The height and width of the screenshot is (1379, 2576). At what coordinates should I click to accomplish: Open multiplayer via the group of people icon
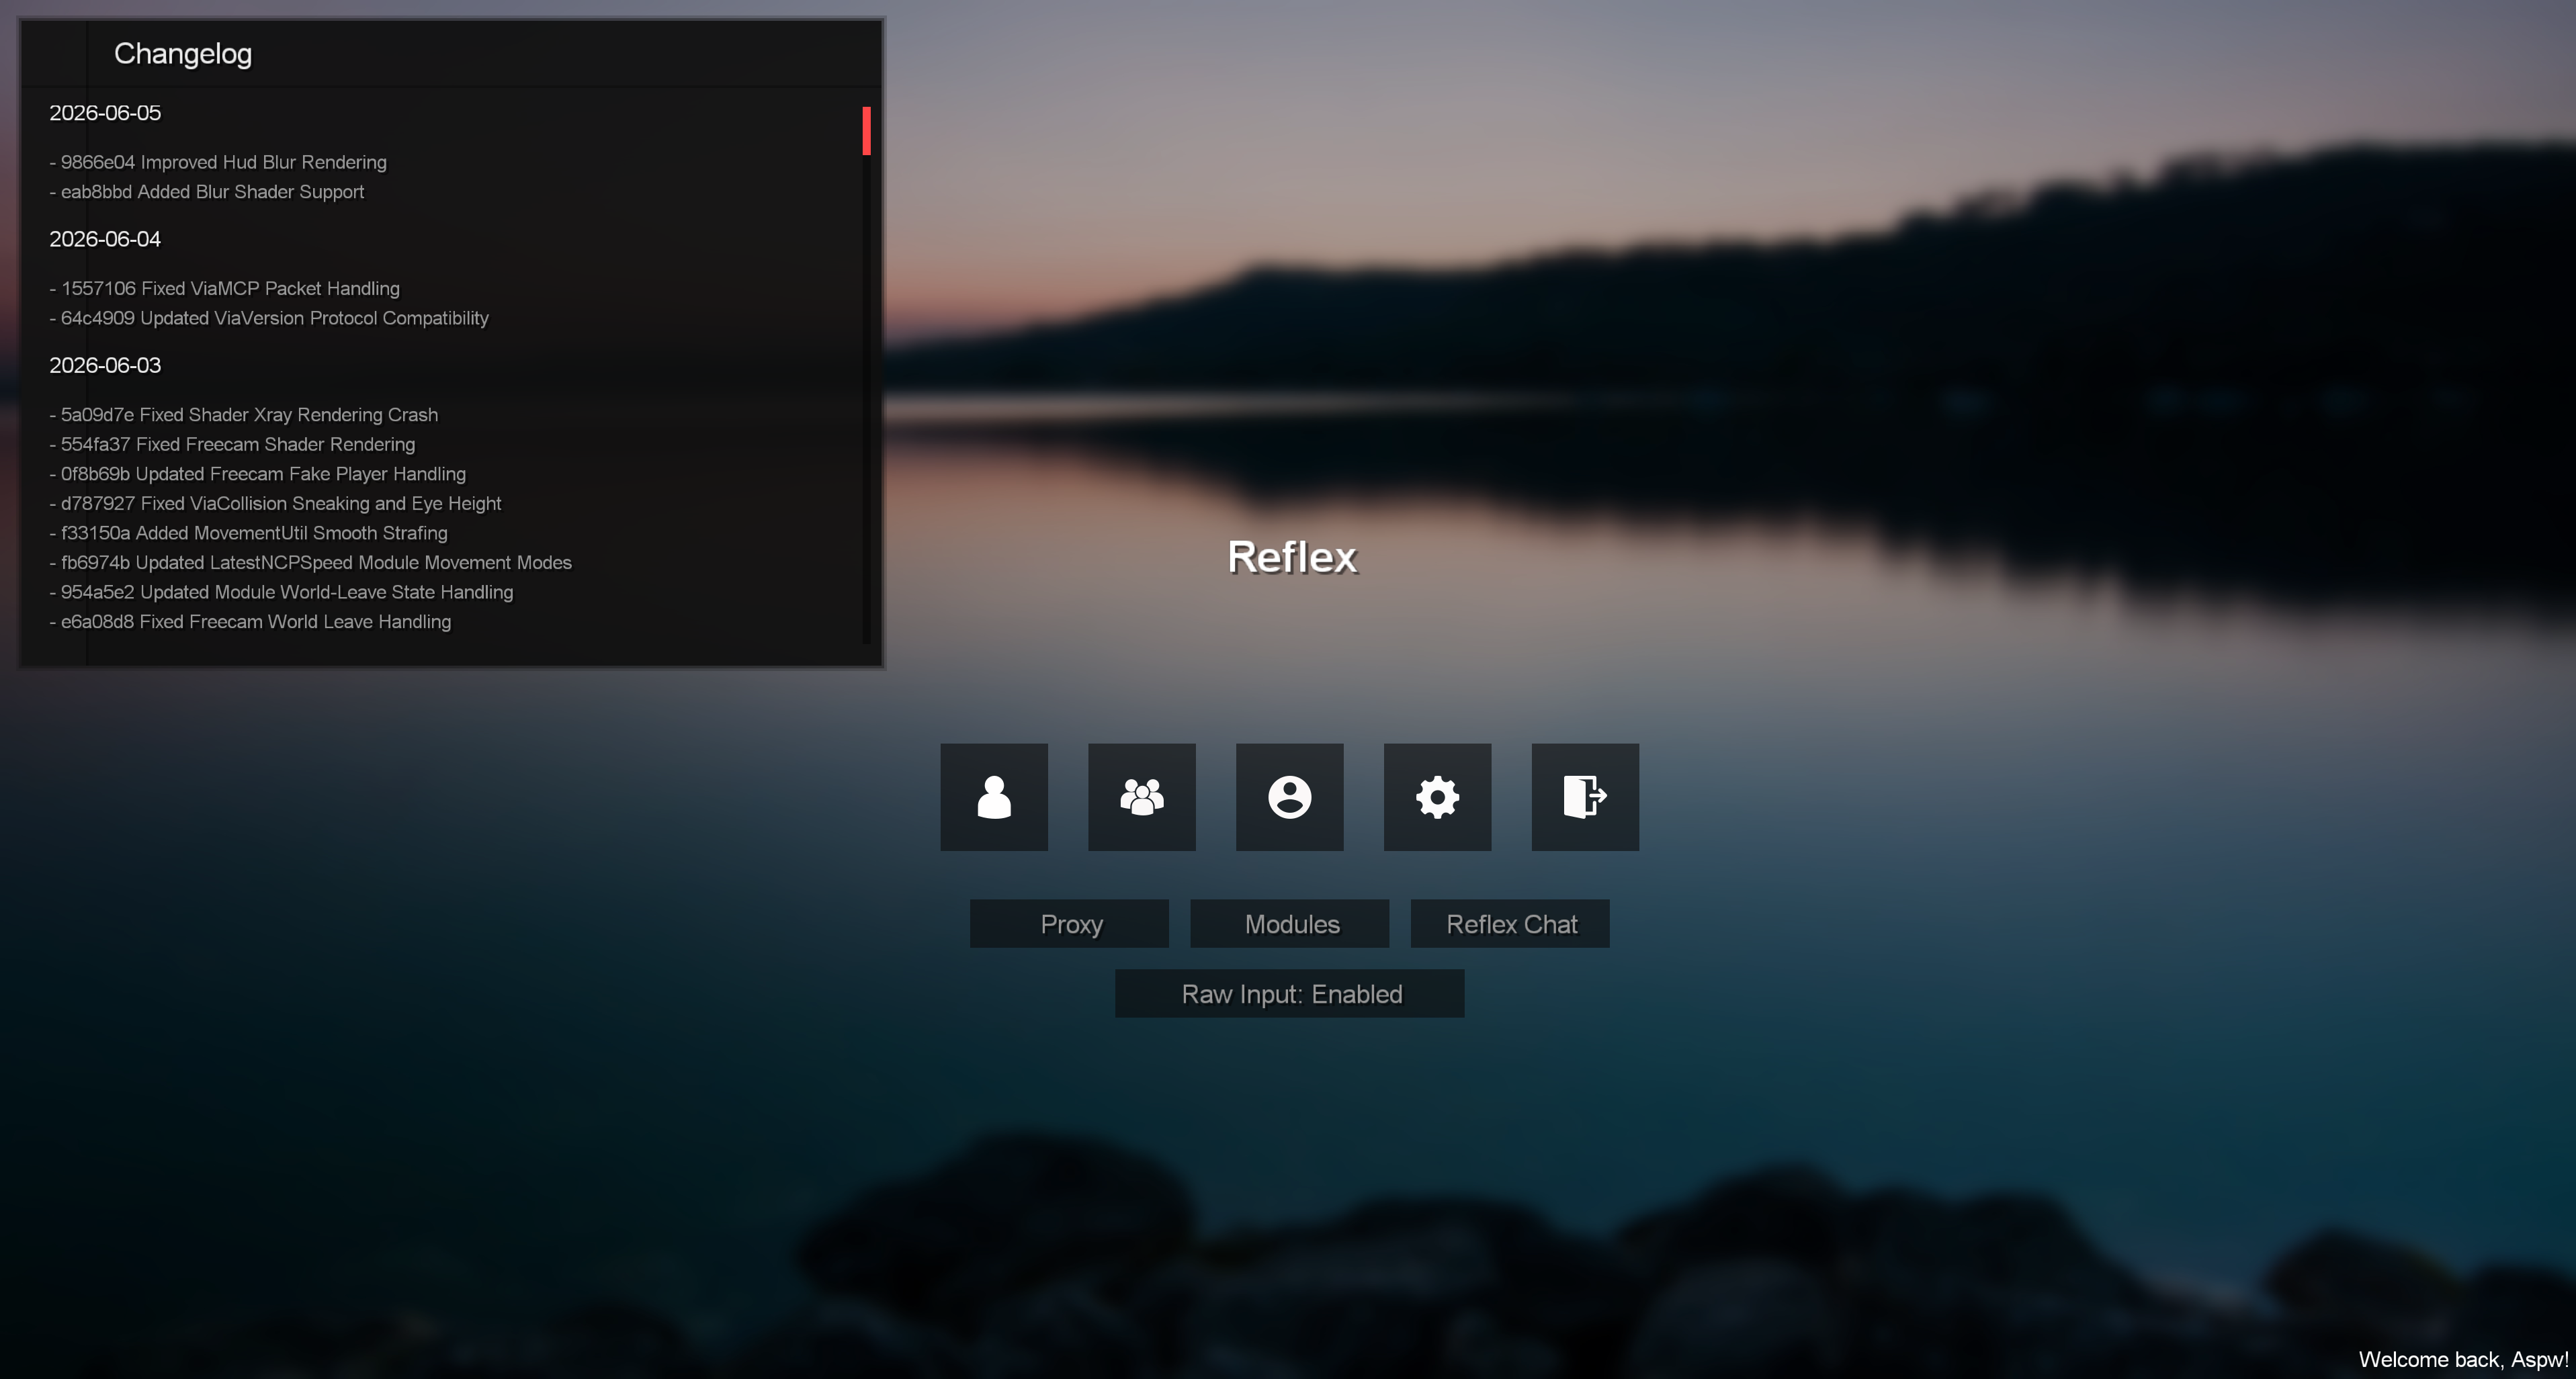click(1142, 797)
